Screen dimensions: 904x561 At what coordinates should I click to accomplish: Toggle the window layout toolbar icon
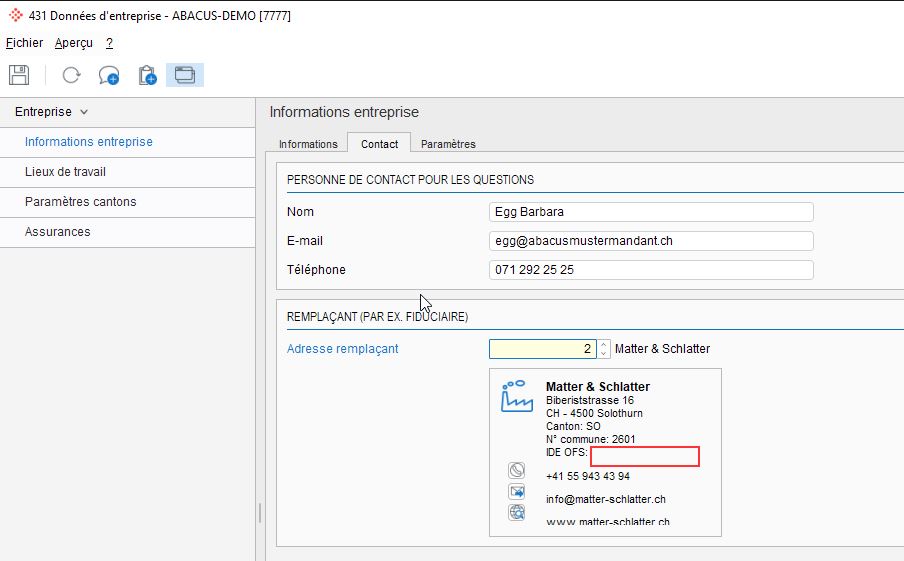point(185,75)
